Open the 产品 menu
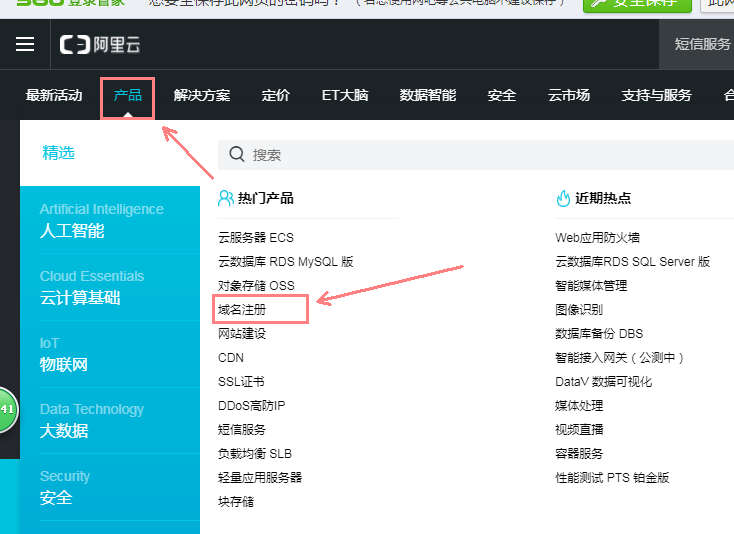 127,95
